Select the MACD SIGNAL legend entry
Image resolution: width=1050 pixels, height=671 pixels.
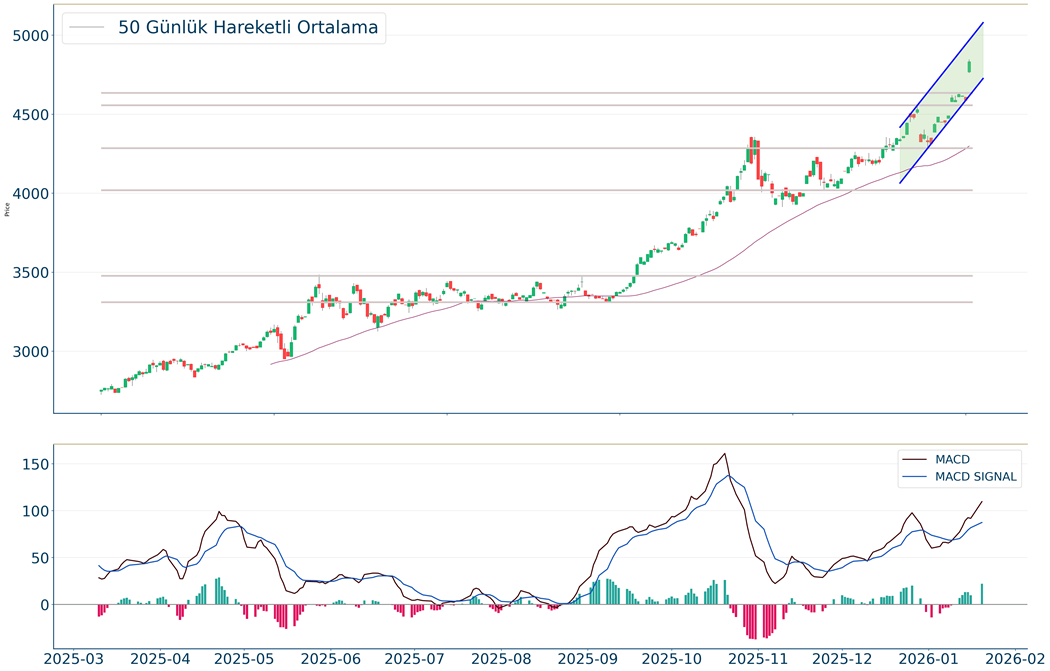click(x=976, y=477)
